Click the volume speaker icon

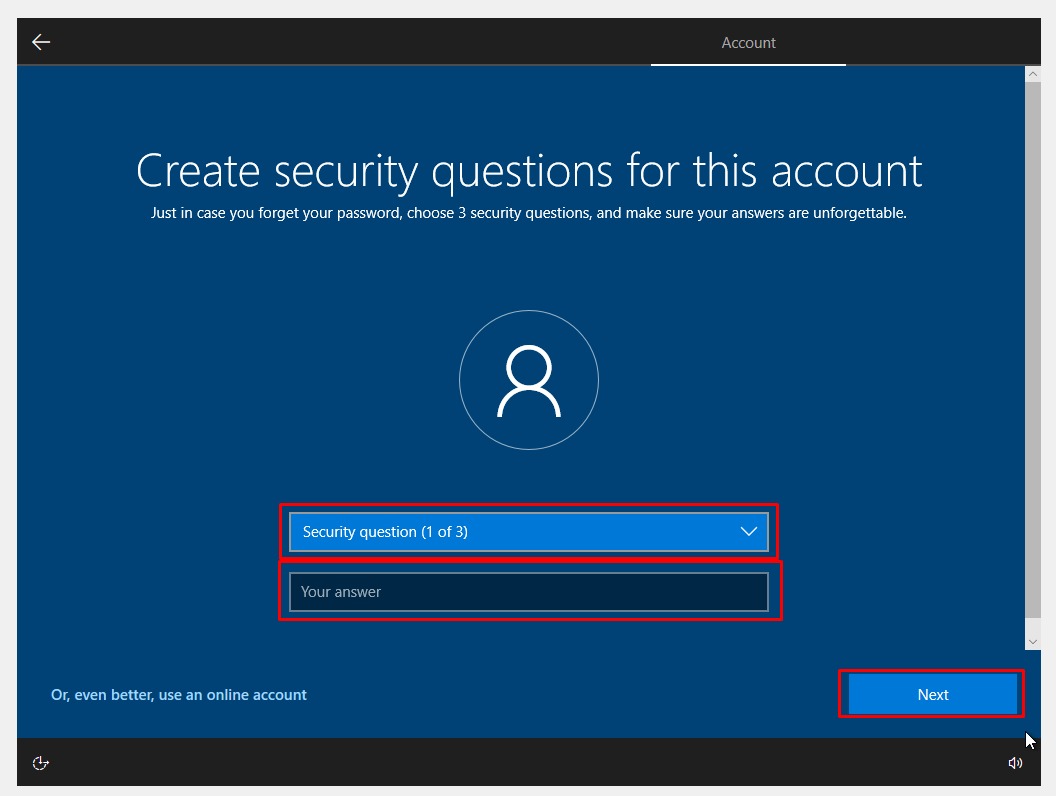(1015, 762)
